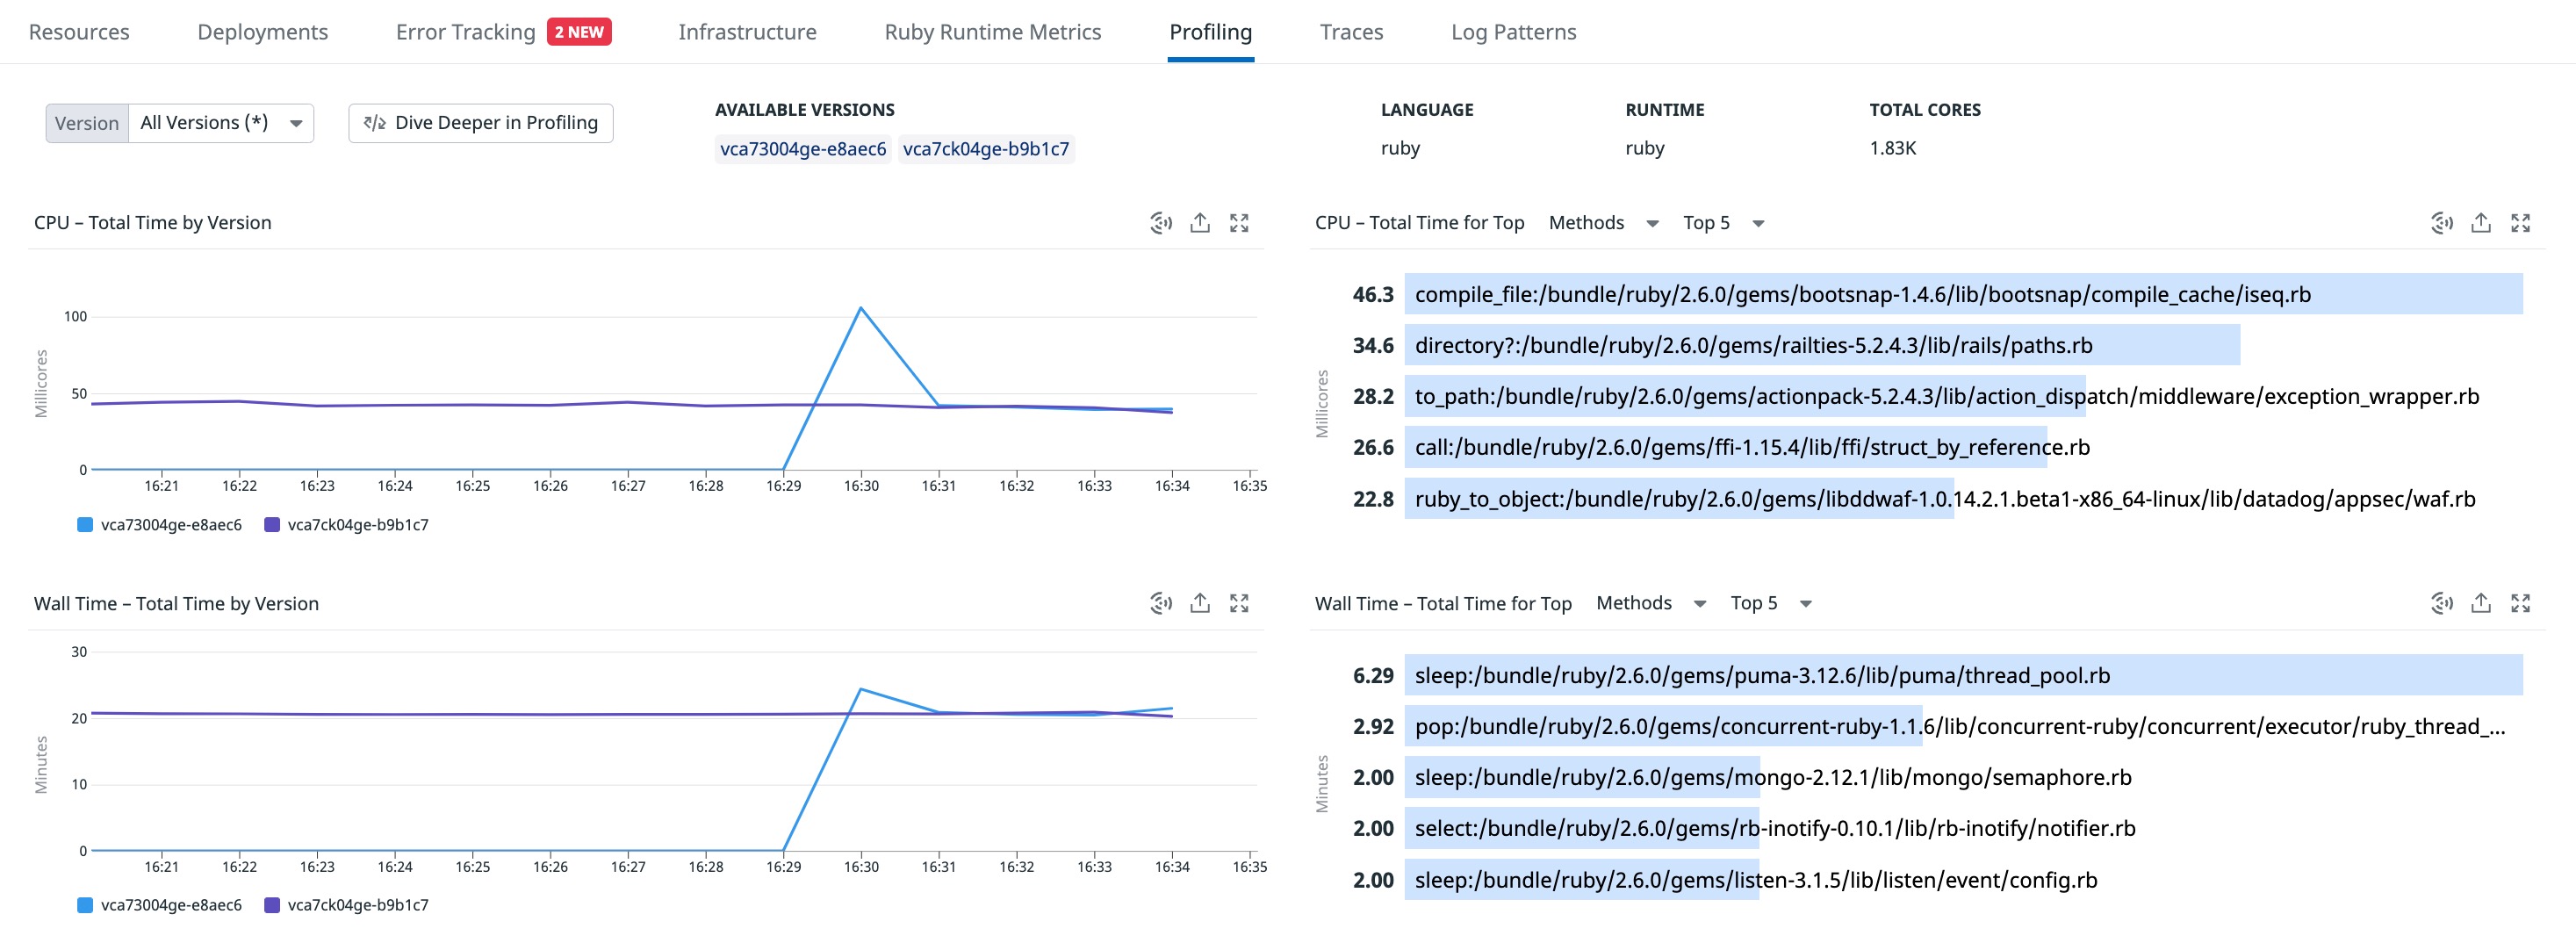Export the Wall Time by Version graph
Viewport: 2576px width, 943px height.
pyautogui.click(x=1200, y=603)
